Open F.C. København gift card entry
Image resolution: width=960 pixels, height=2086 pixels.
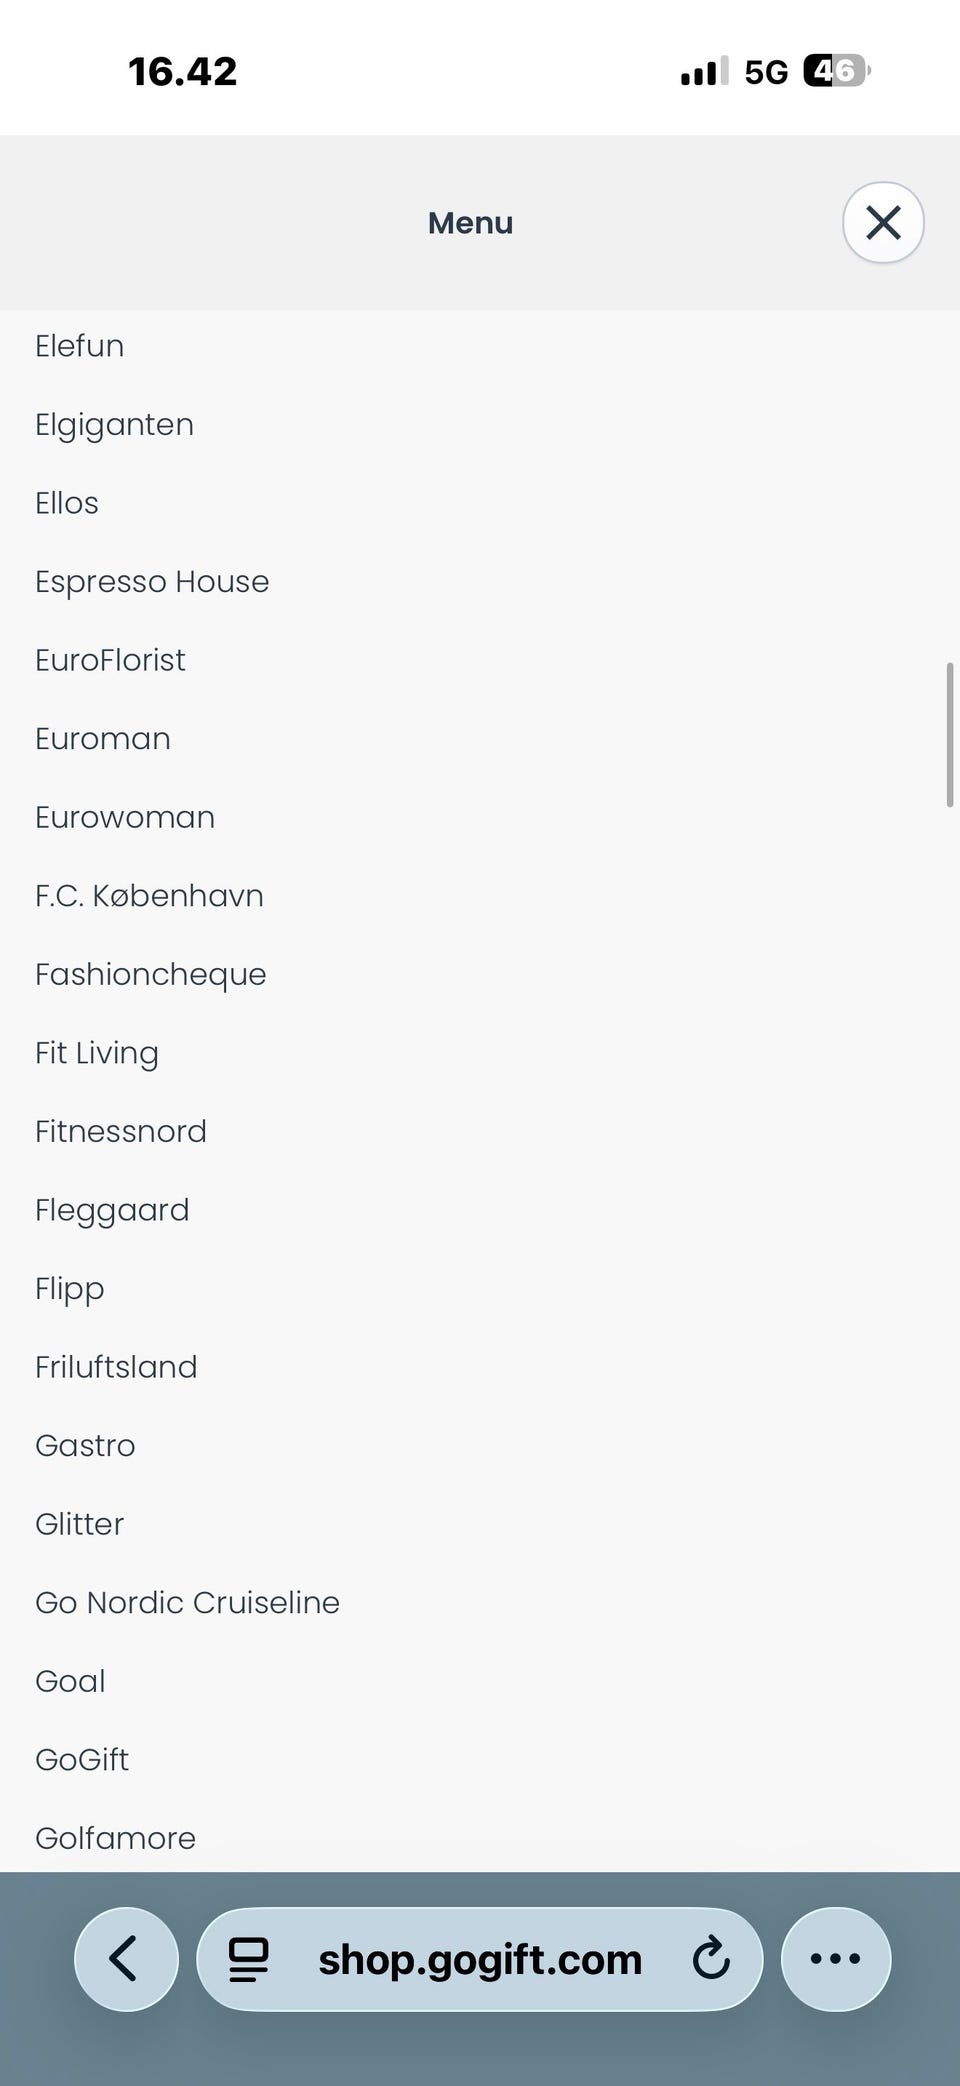pos(149,896)
